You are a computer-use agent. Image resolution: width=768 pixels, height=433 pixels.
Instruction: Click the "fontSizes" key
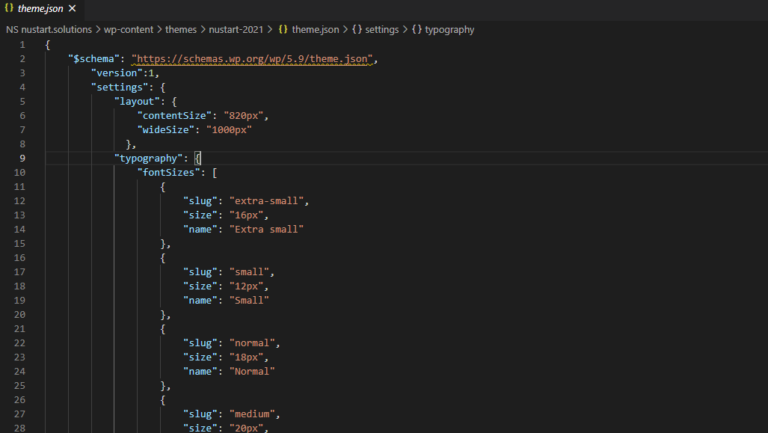point(168,172)
